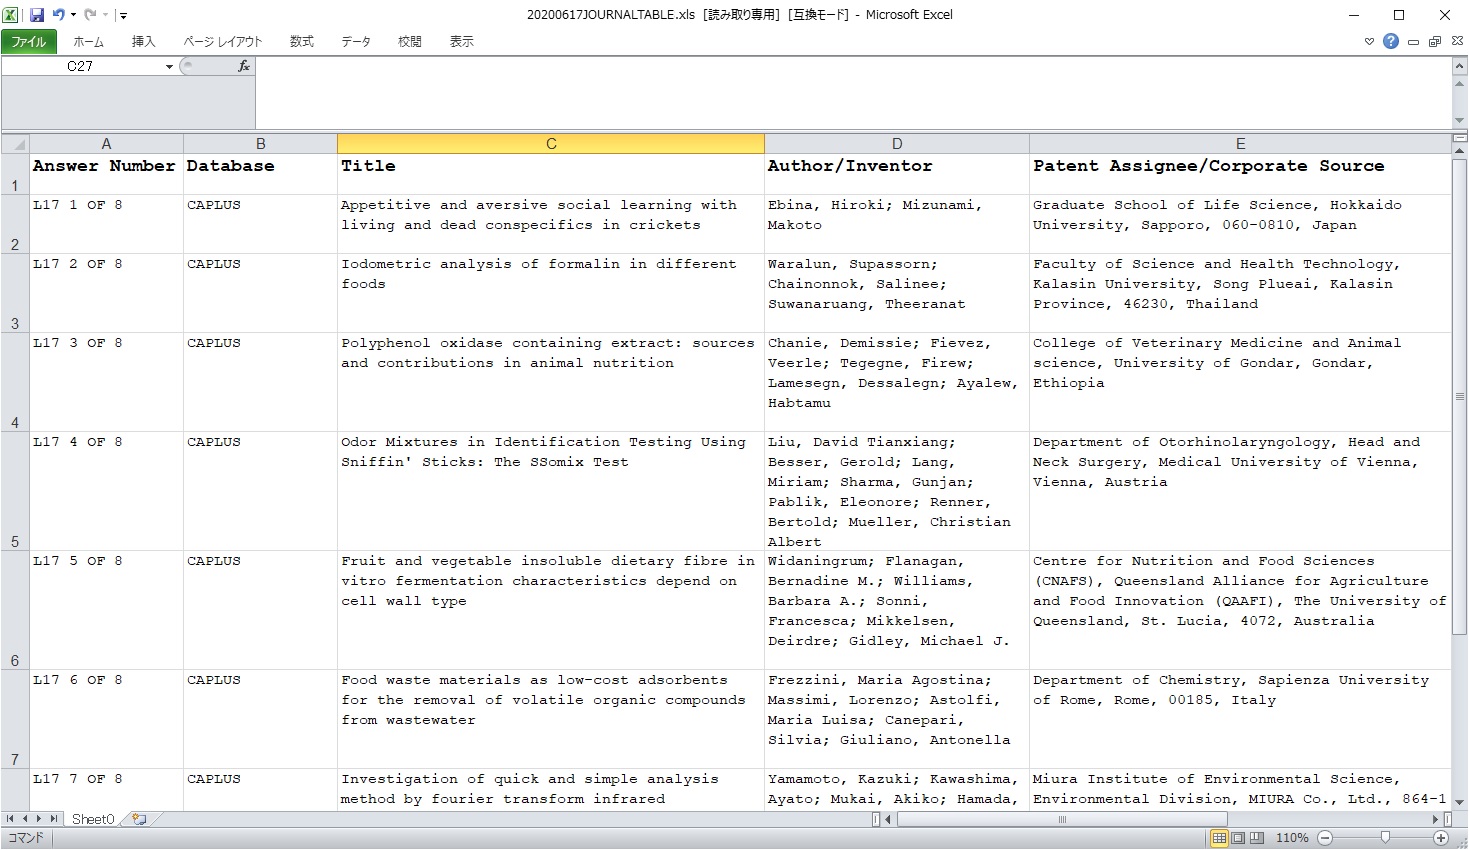Select row 3 header
The height and width of the screenshot is (850, 1469).
click(x=15, y=293)
